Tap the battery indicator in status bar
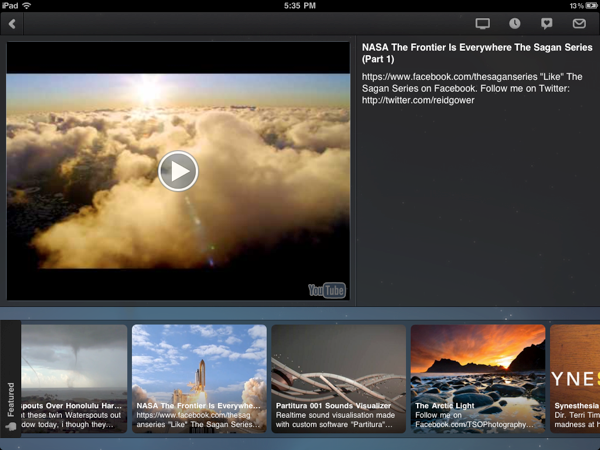 pos(591,5)
